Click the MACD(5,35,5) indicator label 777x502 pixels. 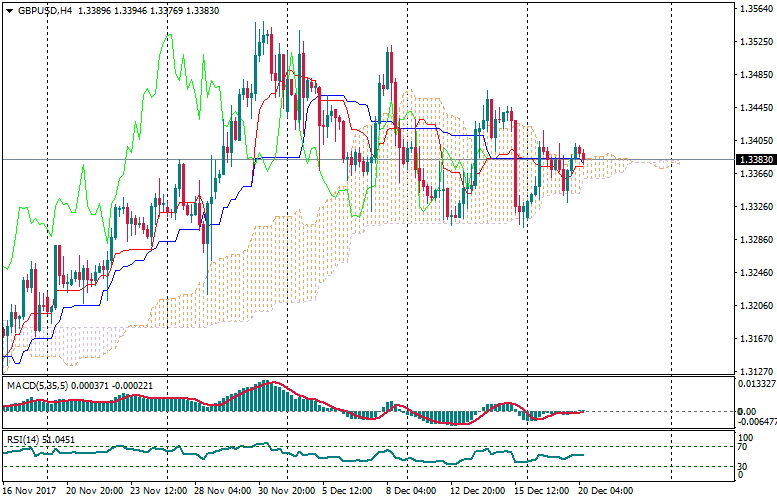click(x=36, y=385)
